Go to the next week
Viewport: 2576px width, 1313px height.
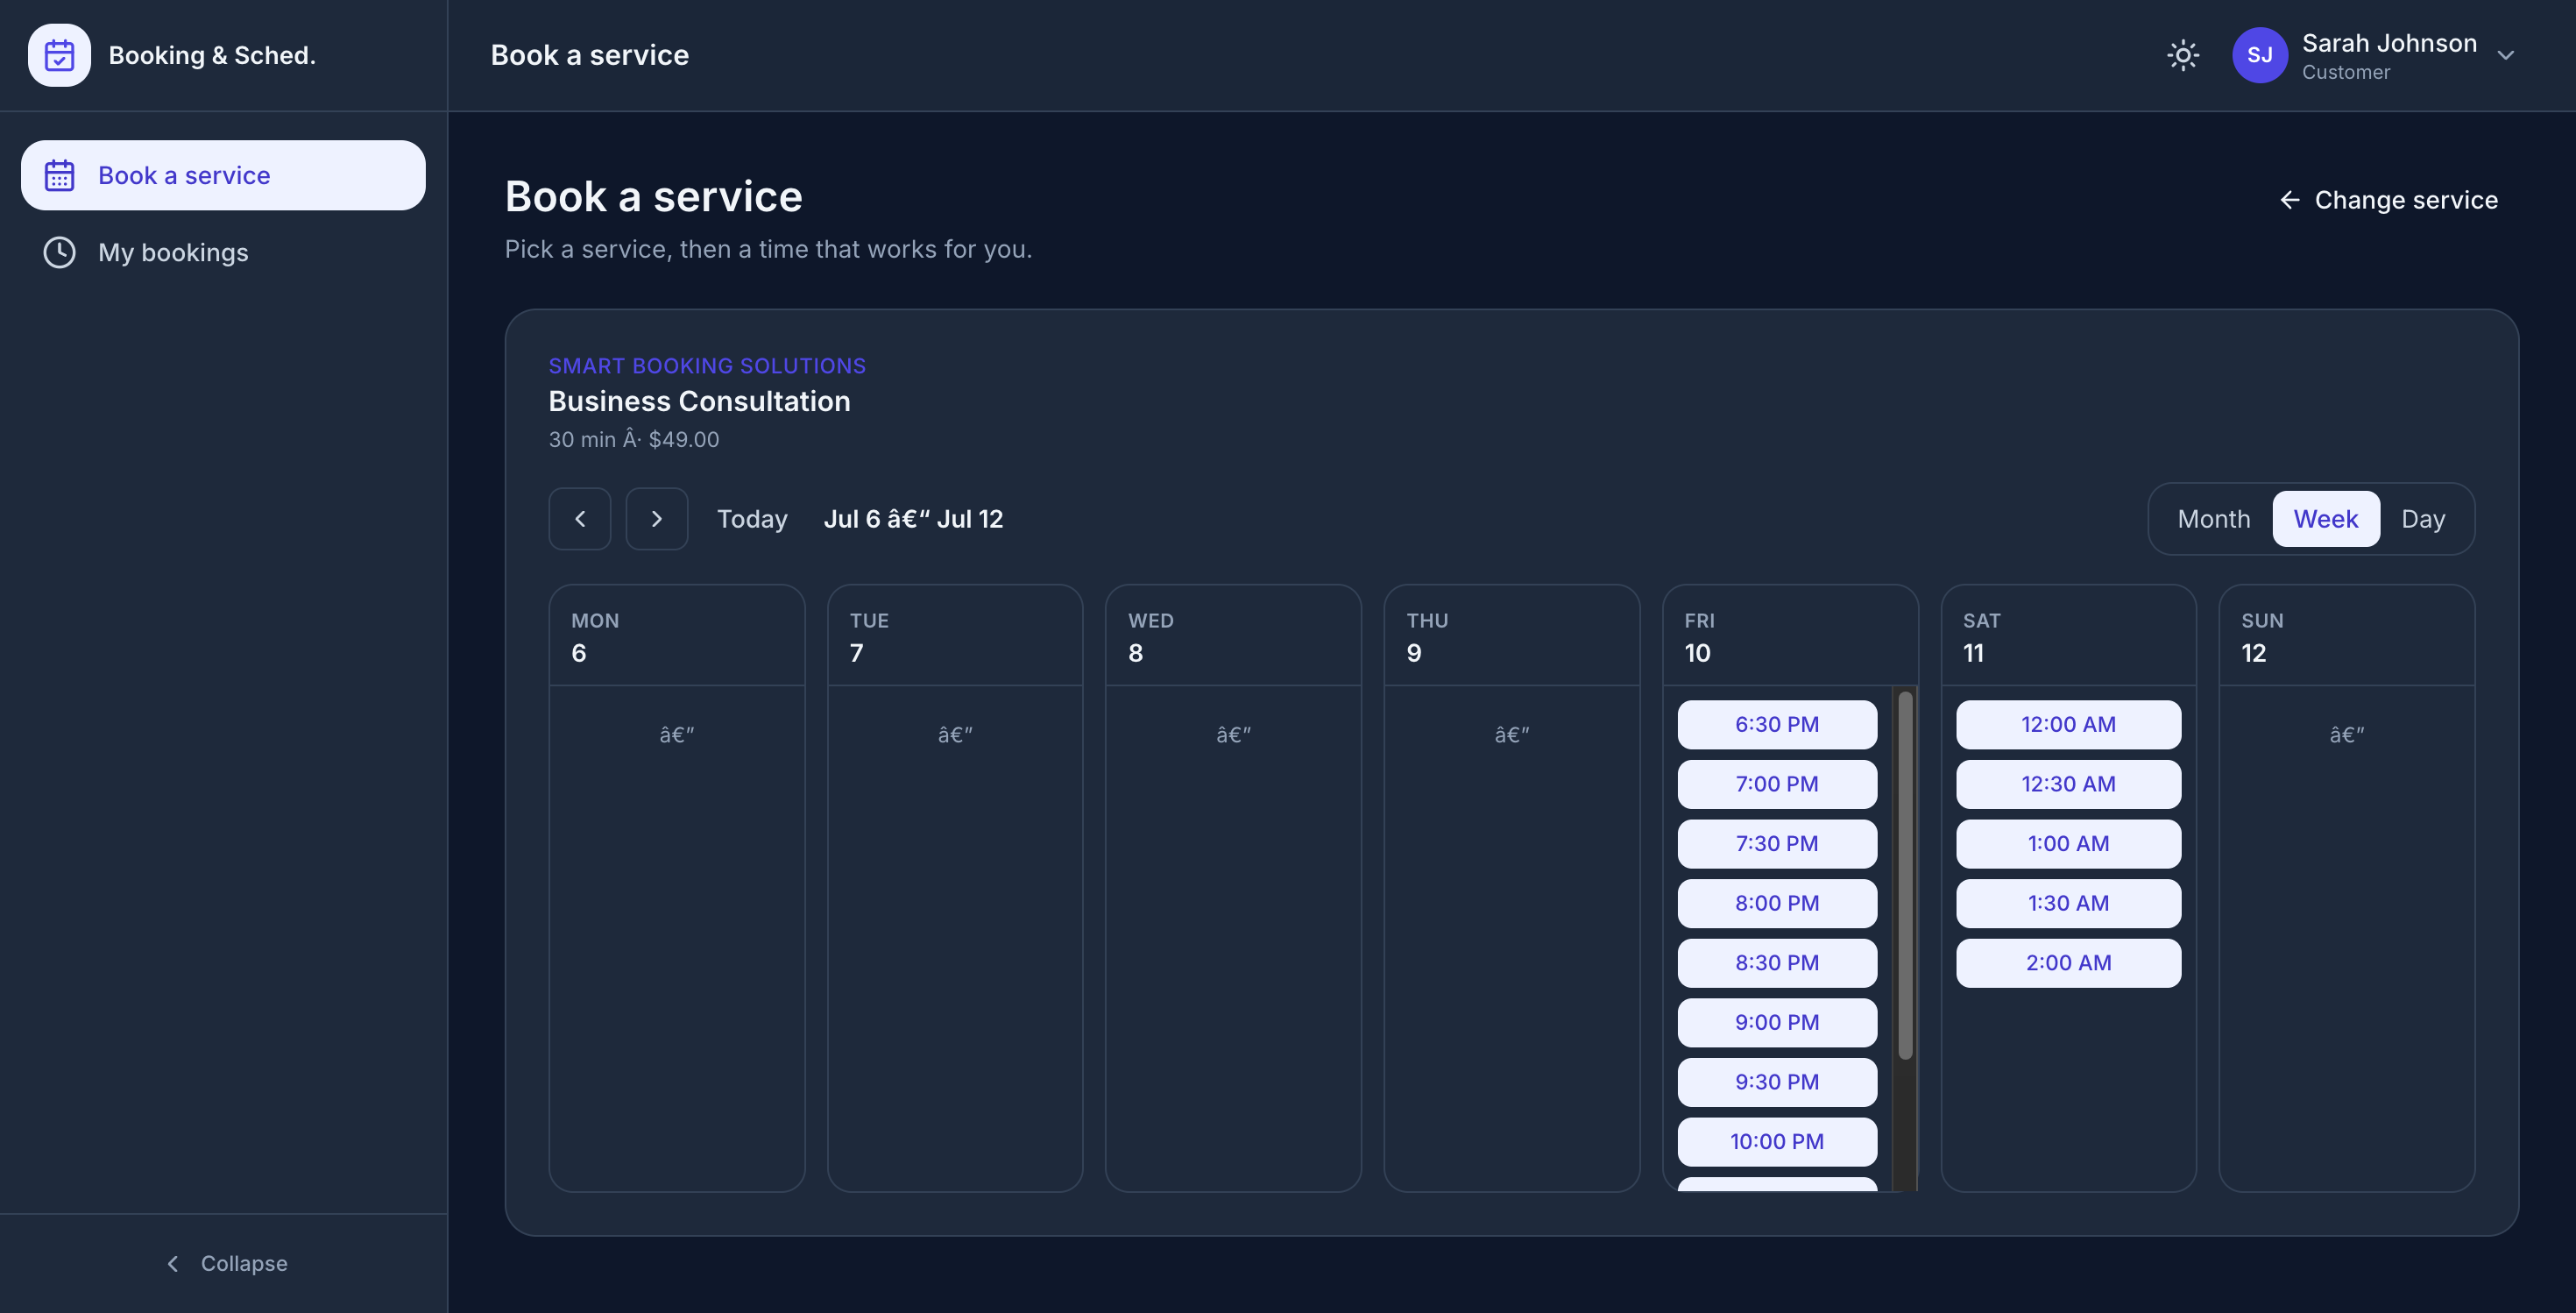coord(657,519)
